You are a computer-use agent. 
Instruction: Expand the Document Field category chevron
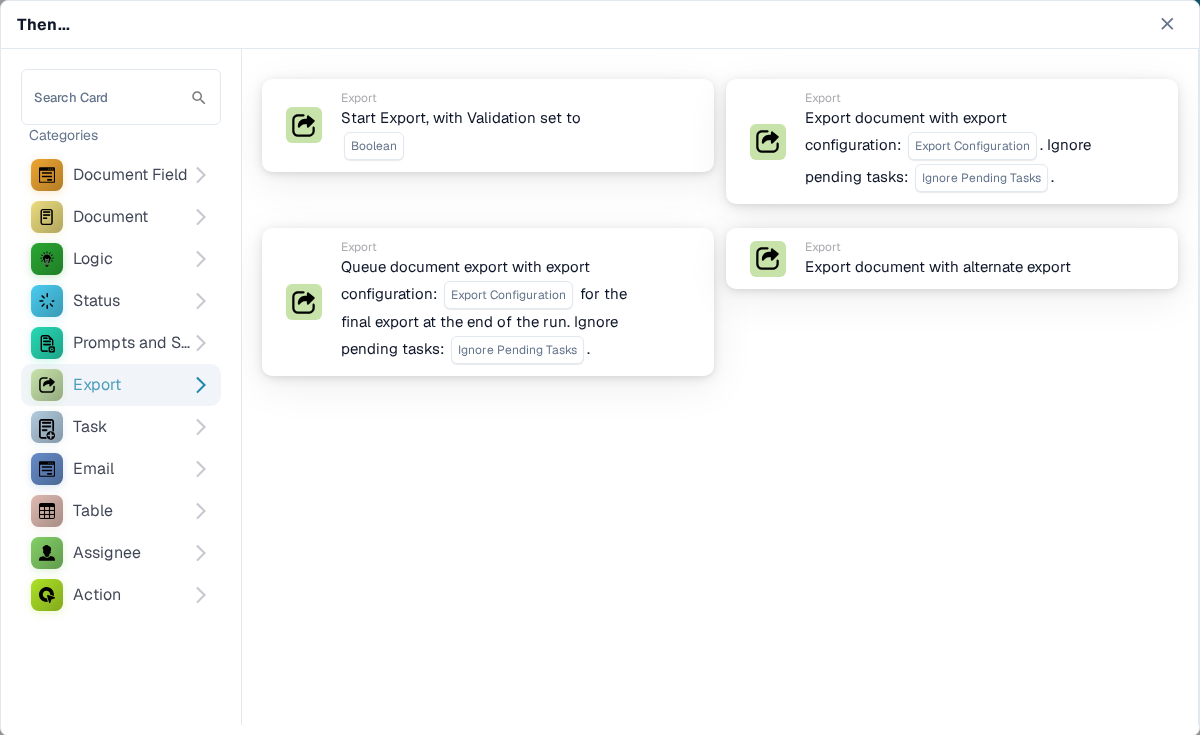click(x=201, y=175)
